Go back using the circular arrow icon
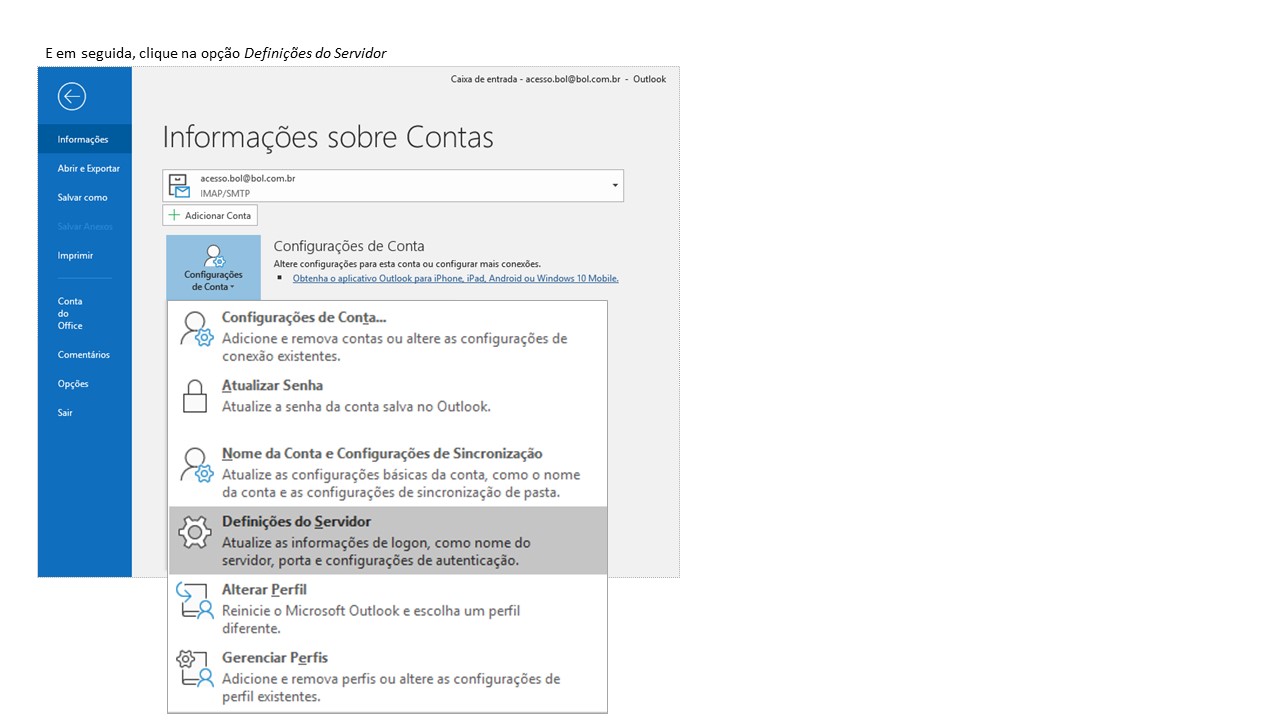The width and height of the screenshot is (1280, 720). tap(72, 96)
